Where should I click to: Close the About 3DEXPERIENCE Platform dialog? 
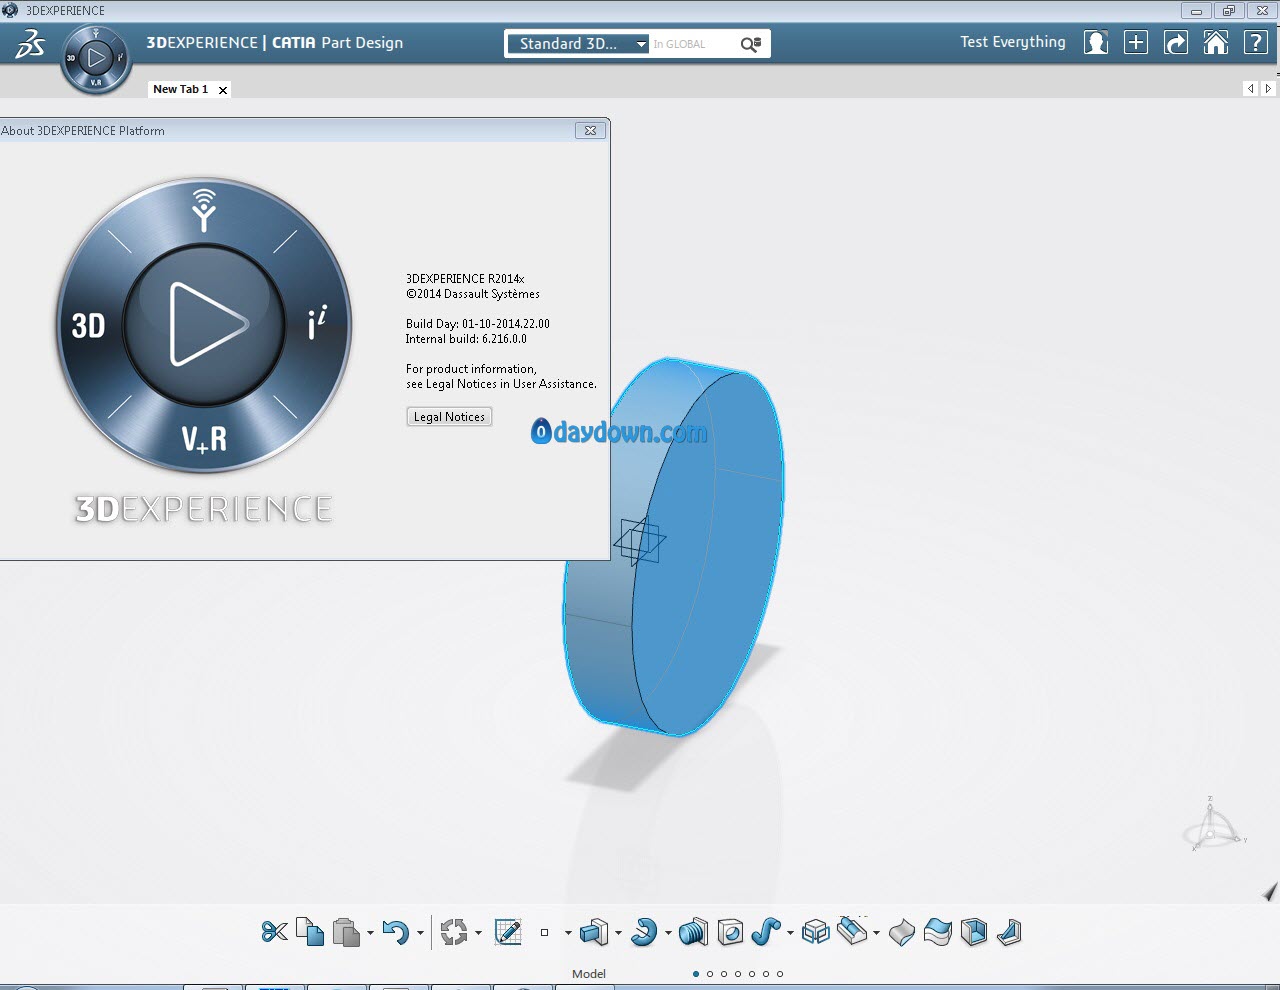pyautogui.click(x=590, y=130)
